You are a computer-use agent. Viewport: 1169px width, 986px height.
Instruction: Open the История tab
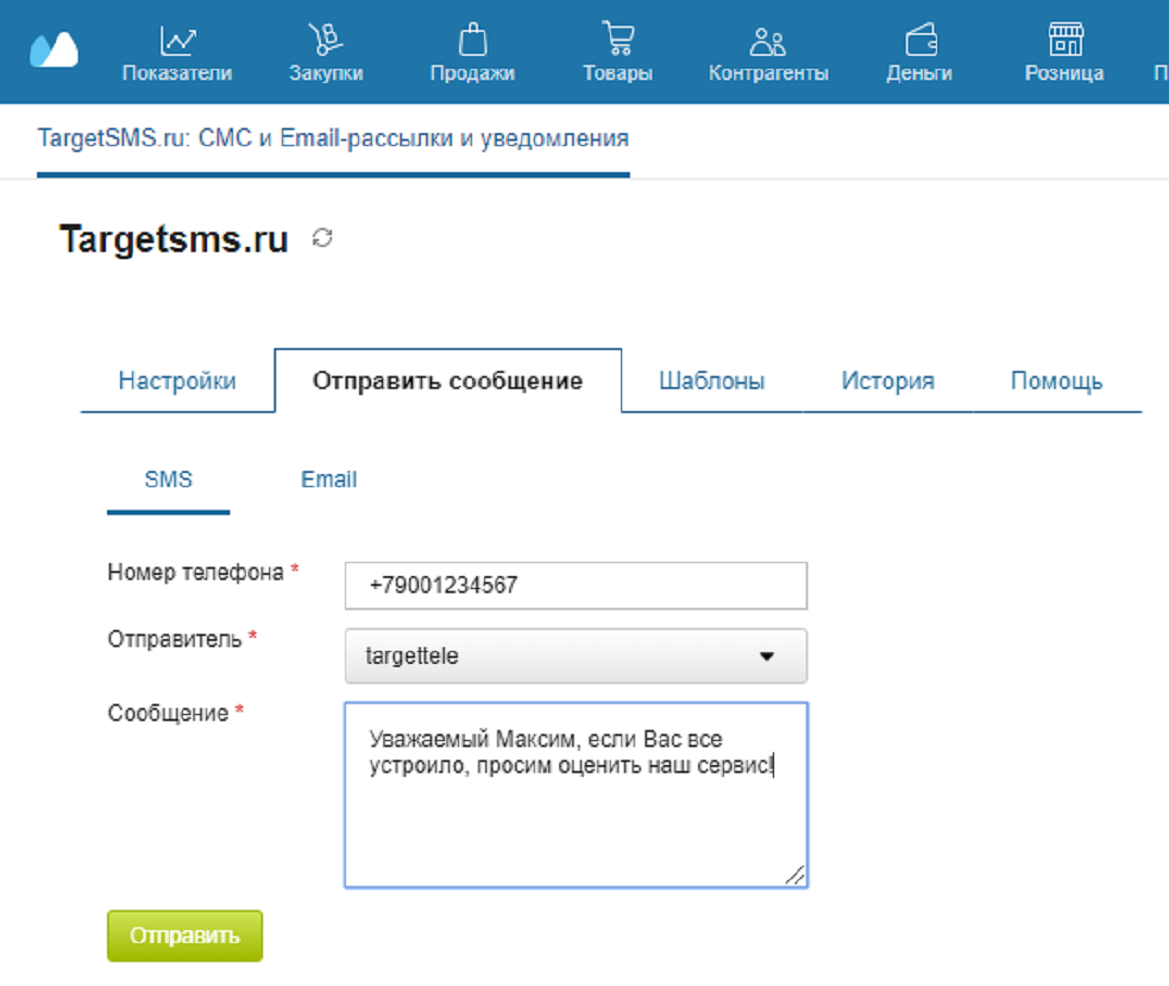pos(888,381)
